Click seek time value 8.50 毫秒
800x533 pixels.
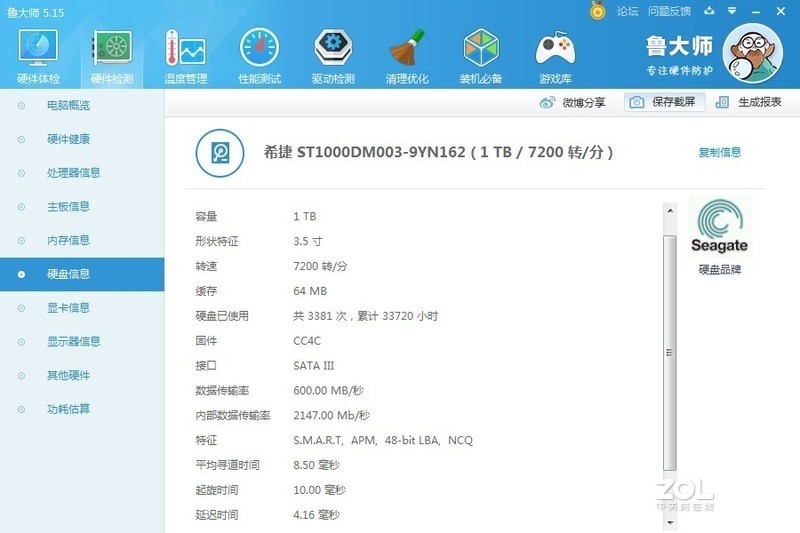(x=316, y=465)
